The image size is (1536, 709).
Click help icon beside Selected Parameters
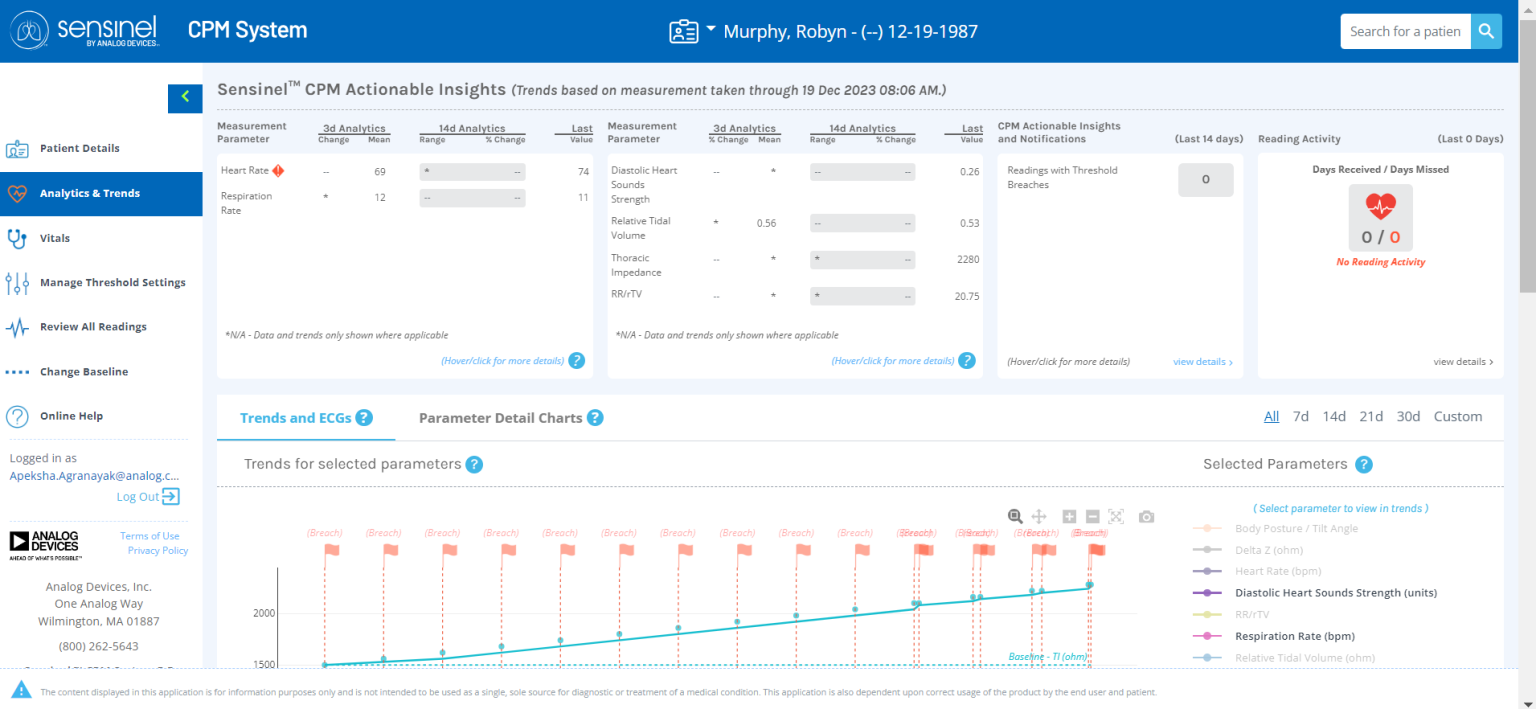1363,464
